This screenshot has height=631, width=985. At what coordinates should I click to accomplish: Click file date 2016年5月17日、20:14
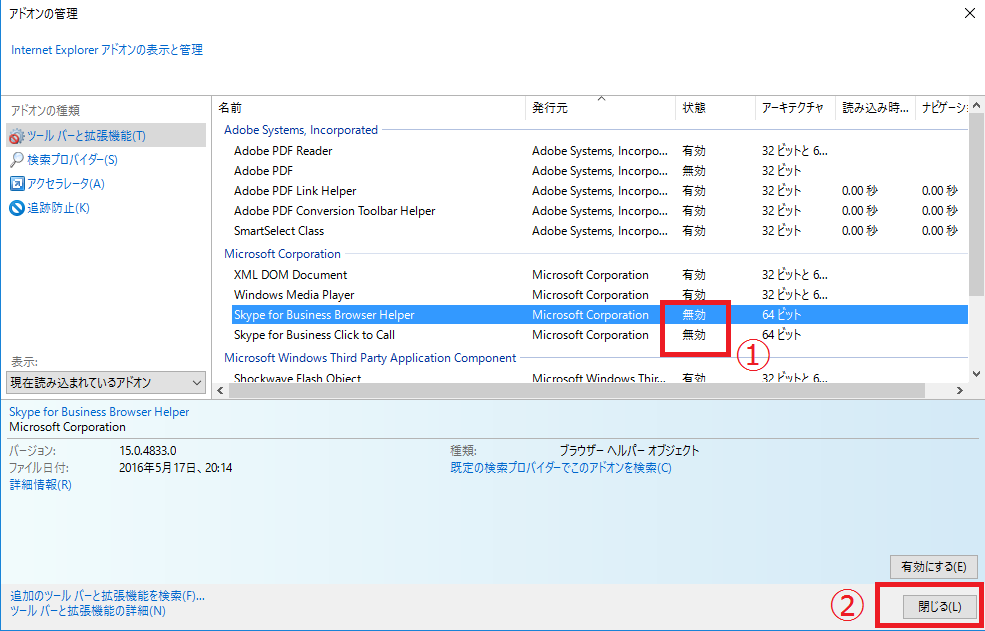[x=175, y=468]
